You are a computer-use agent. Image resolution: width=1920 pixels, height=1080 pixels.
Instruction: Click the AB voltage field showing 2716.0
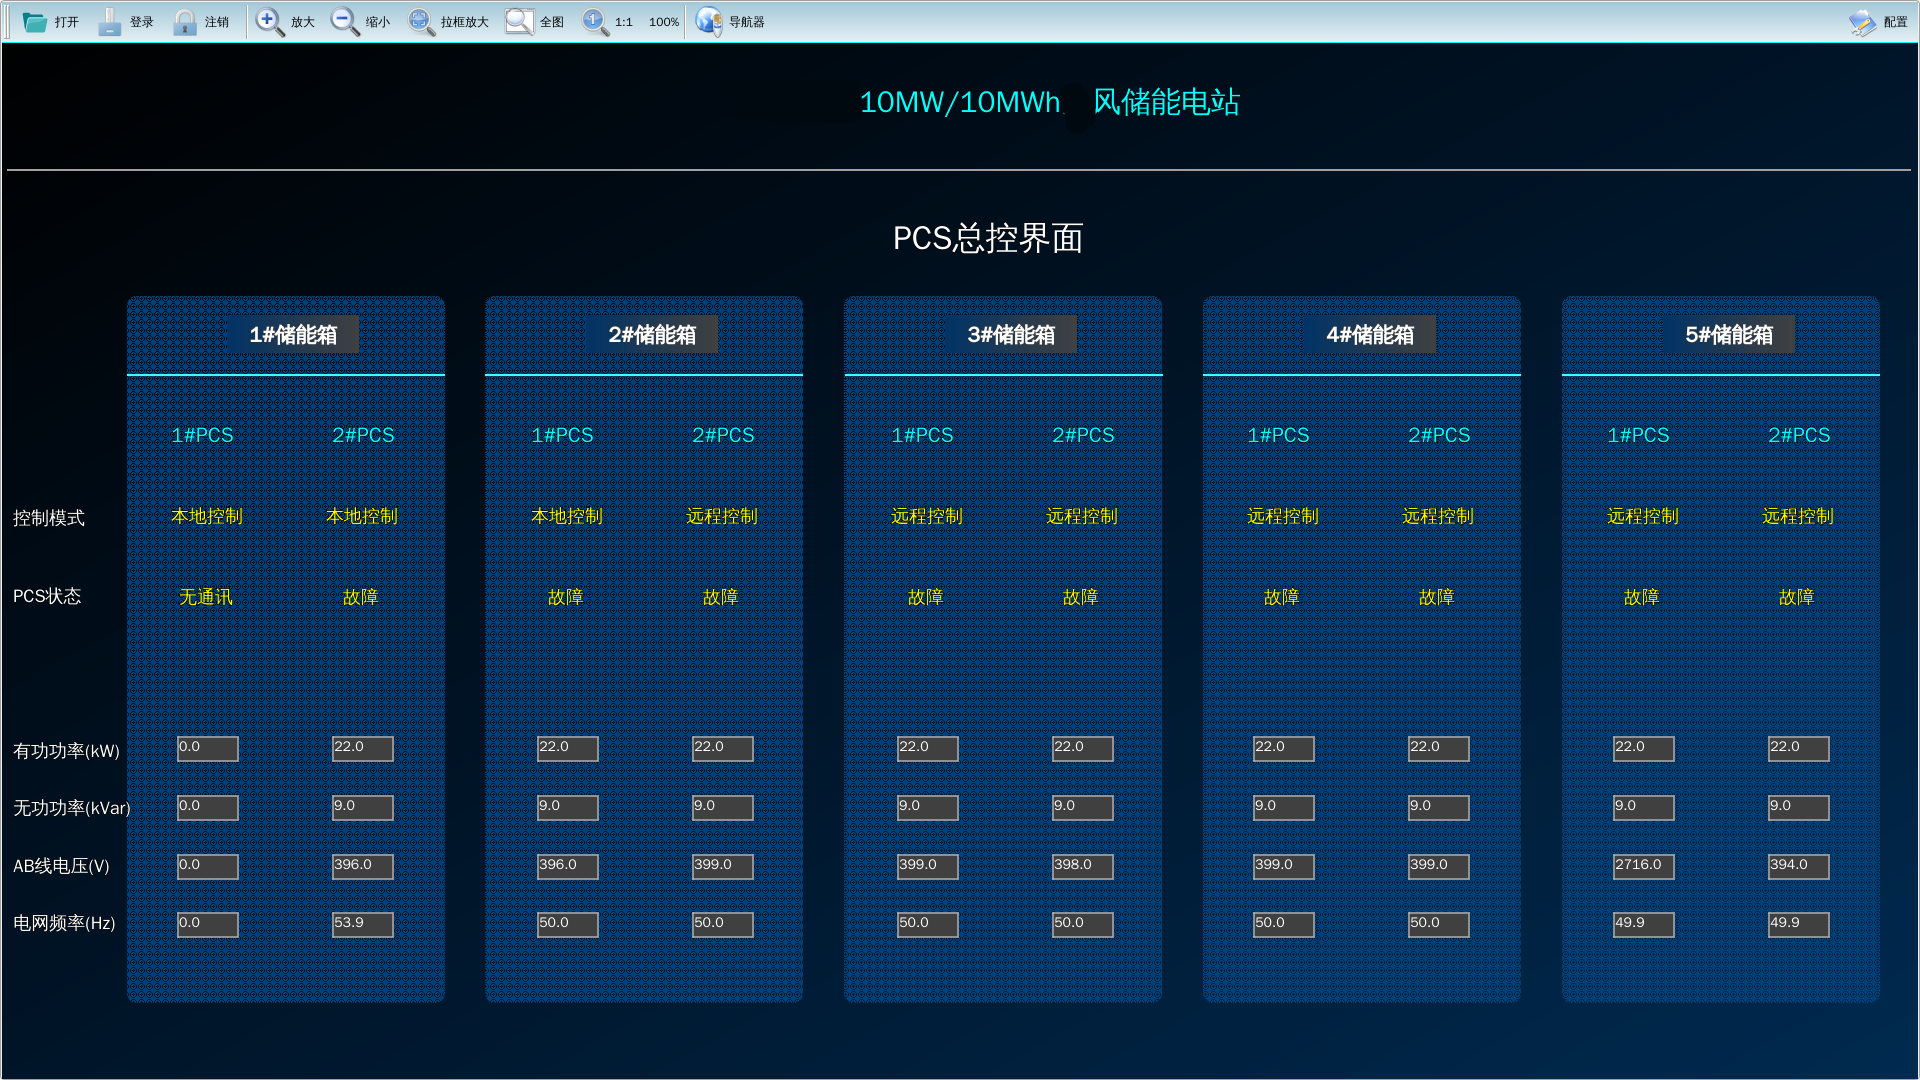click(1643, 865)
